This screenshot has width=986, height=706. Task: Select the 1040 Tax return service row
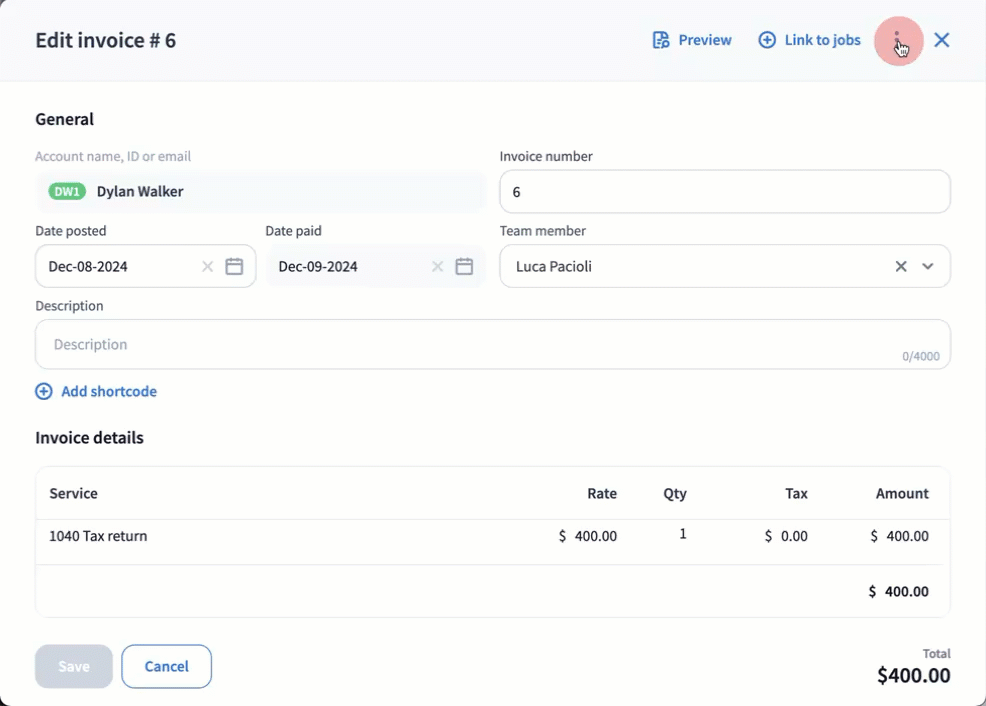tap(98, 536)
